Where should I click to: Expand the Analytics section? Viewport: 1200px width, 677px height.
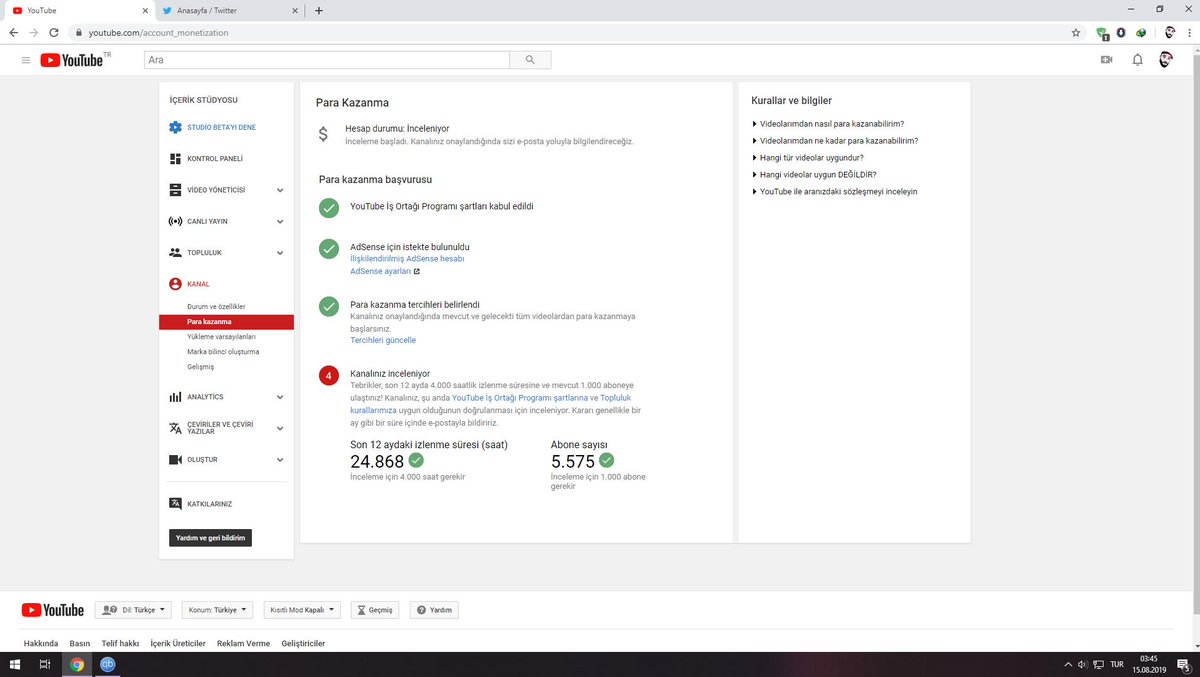coord(280,397)
